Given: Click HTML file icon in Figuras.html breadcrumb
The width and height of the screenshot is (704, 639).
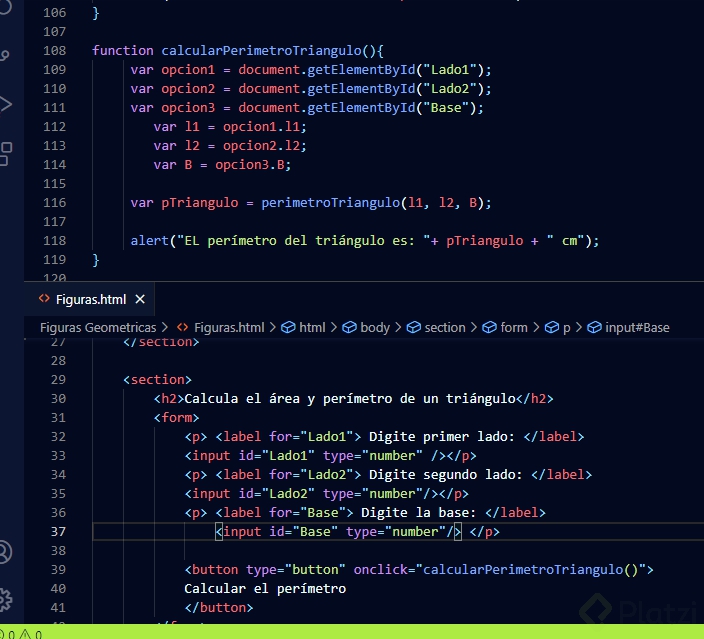Looking at the screenshot, I should click(x=182, y=327).
